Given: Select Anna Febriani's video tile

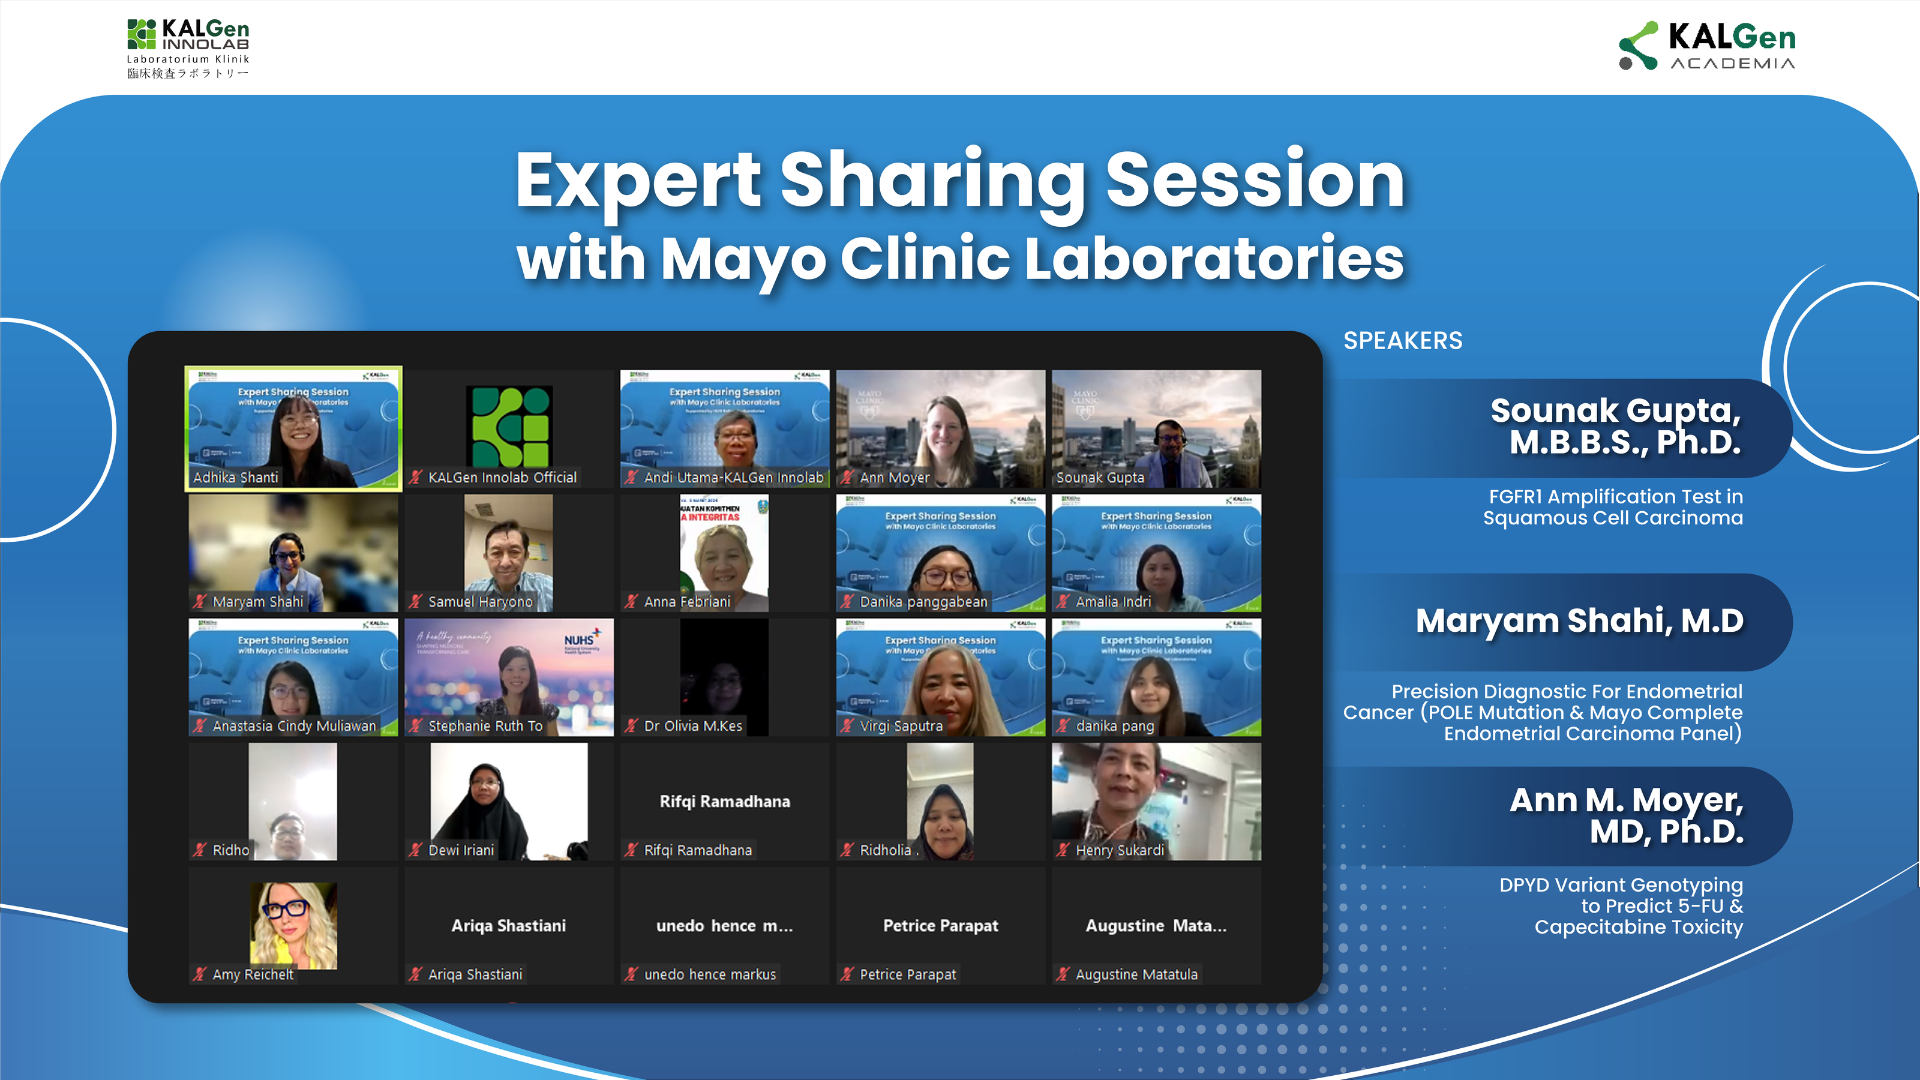Looking at the screenshot, I should [x=725, y=553].
